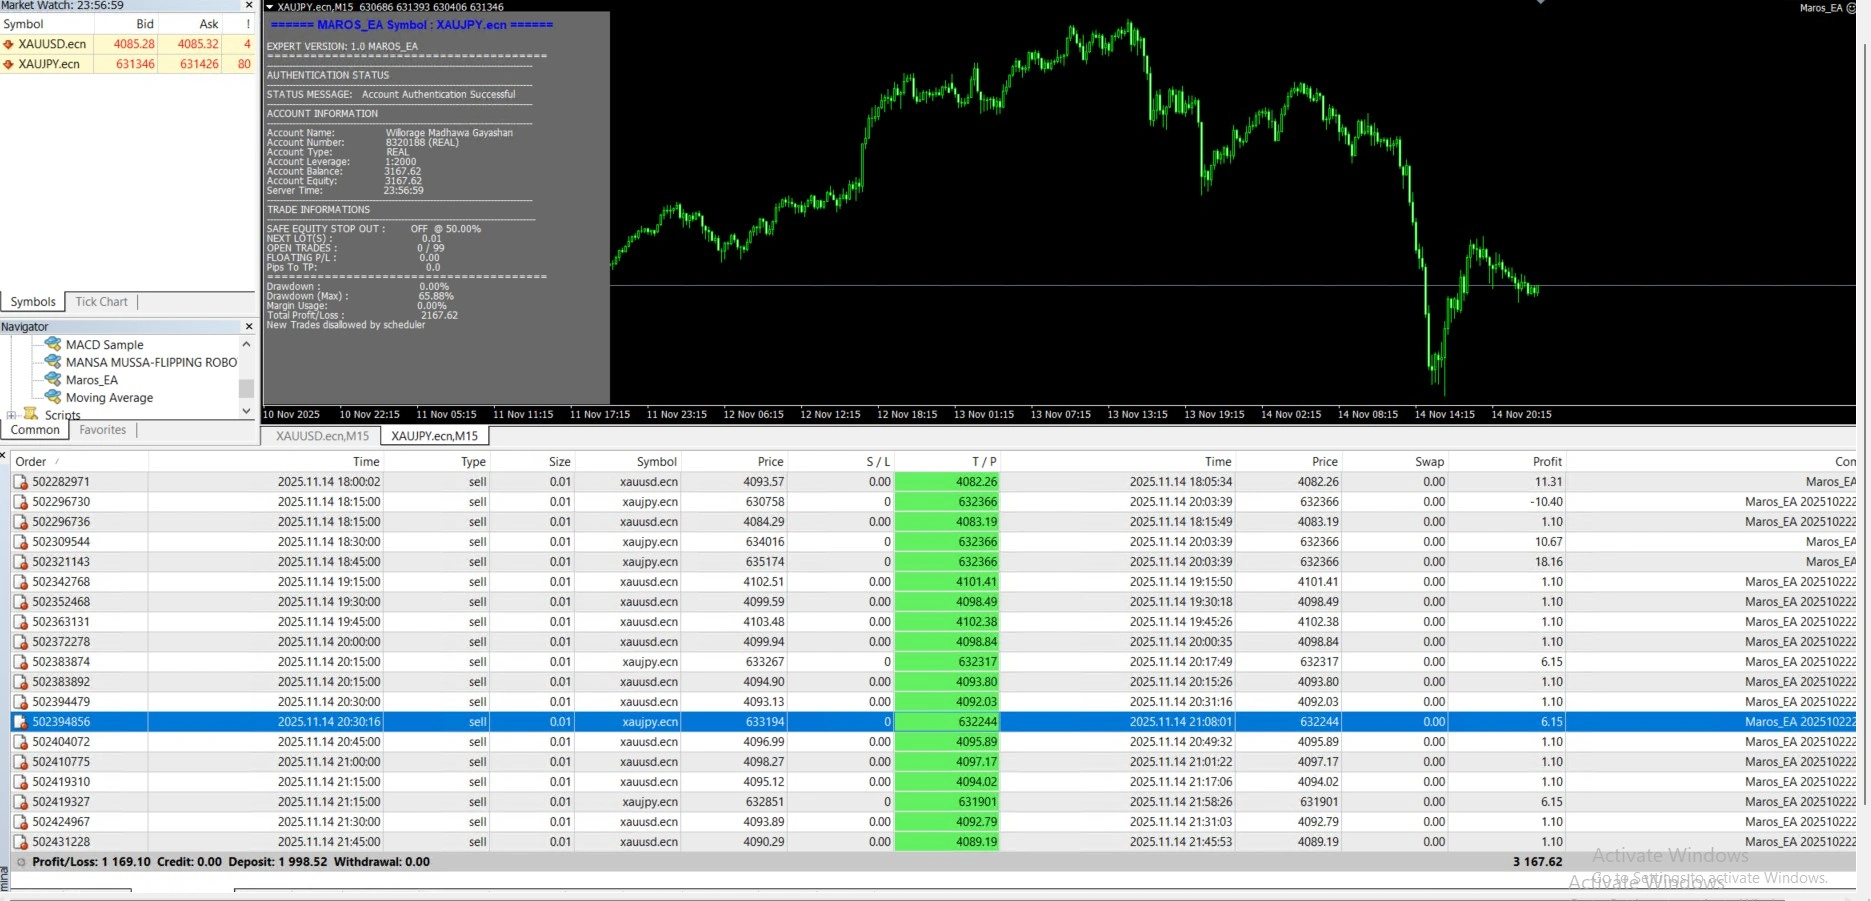Click the order icon for trade 502431228

[x=20, y=842]
